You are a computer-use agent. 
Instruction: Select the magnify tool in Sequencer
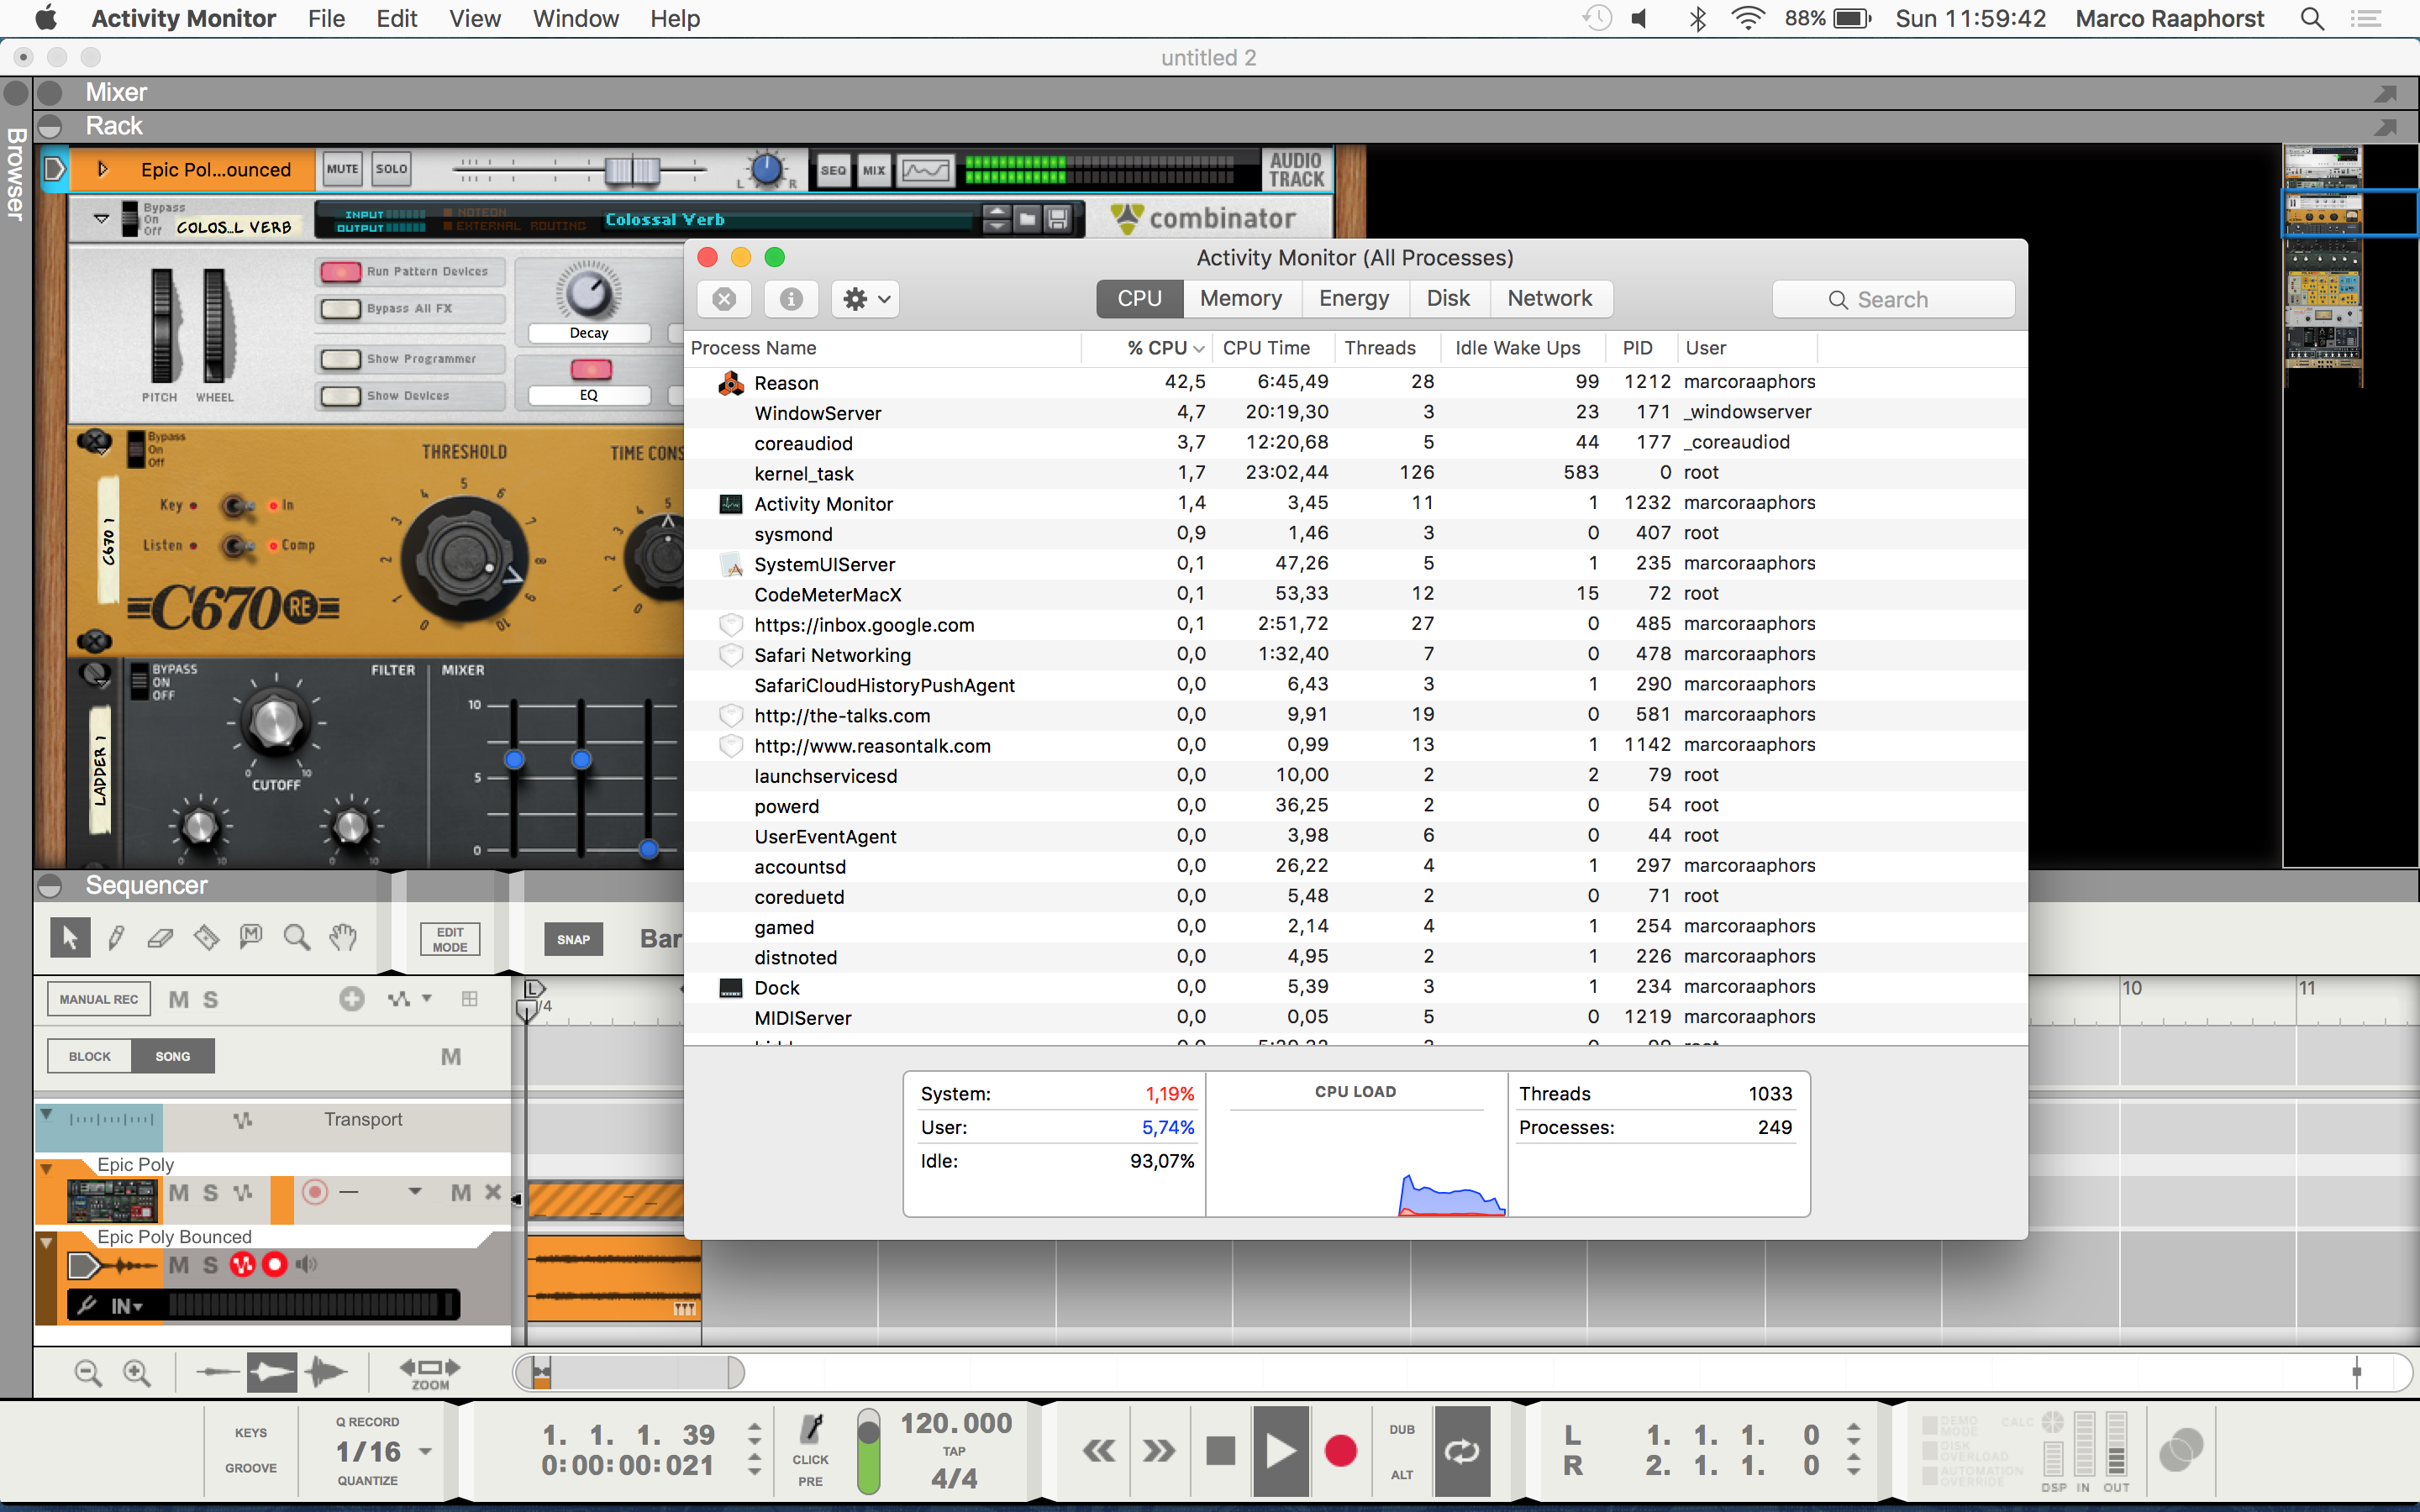[297, 937]
